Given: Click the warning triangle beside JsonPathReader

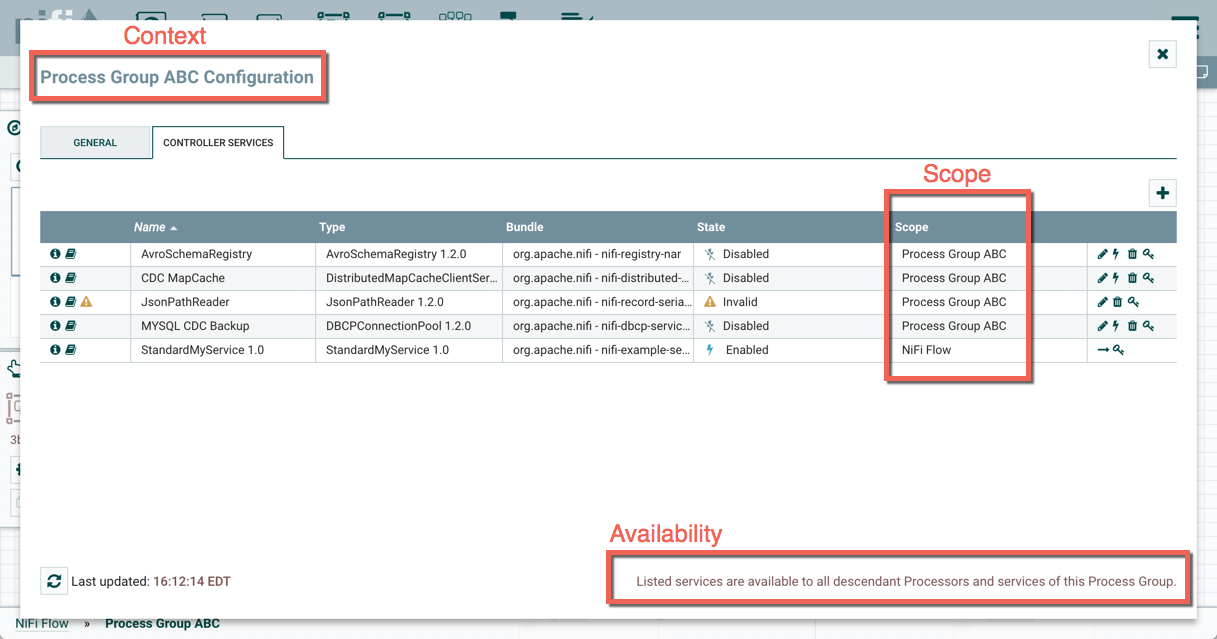Looking at the screenshot, I should [x=85, y=302].
